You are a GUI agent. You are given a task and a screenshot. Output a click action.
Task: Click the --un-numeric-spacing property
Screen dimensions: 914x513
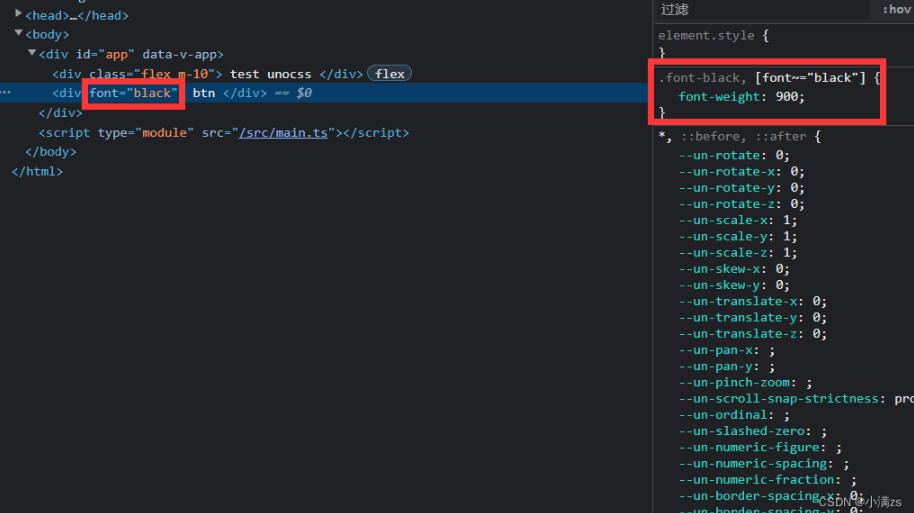753,464
